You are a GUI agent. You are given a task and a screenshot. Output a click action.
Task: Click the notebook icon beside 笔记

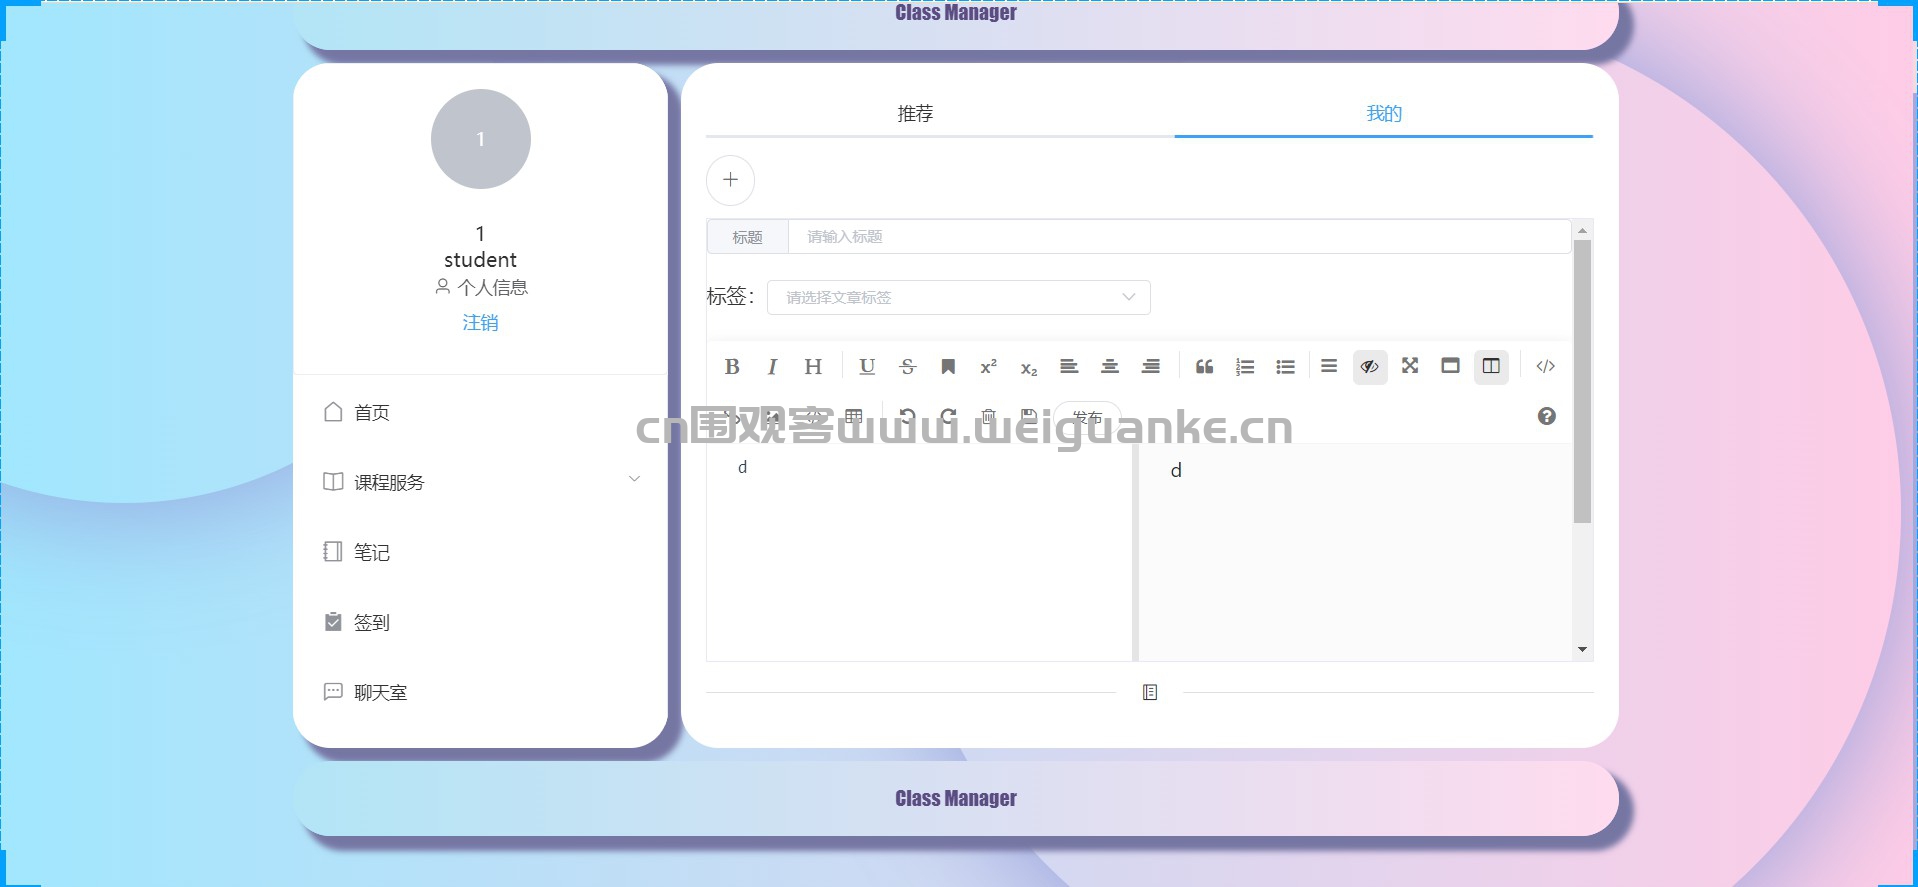pyautogui.click(x=333, y=552)
